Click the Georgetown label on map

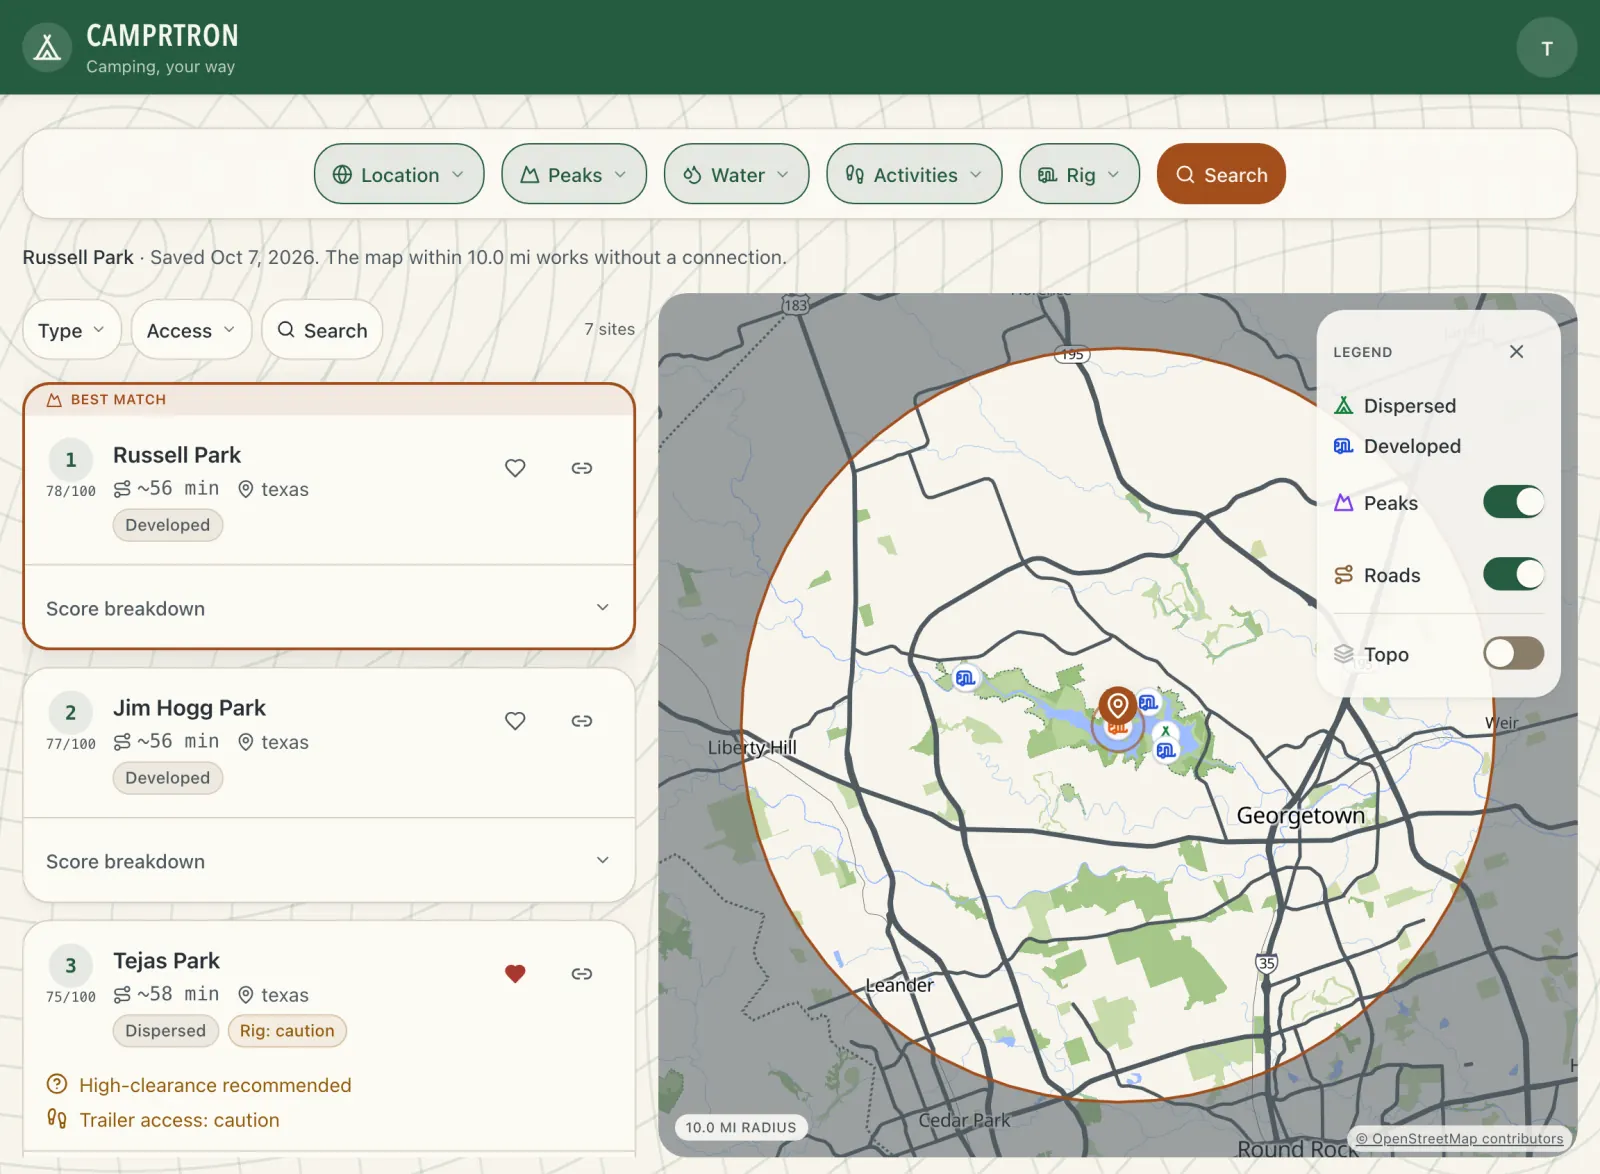(1300, 816)
